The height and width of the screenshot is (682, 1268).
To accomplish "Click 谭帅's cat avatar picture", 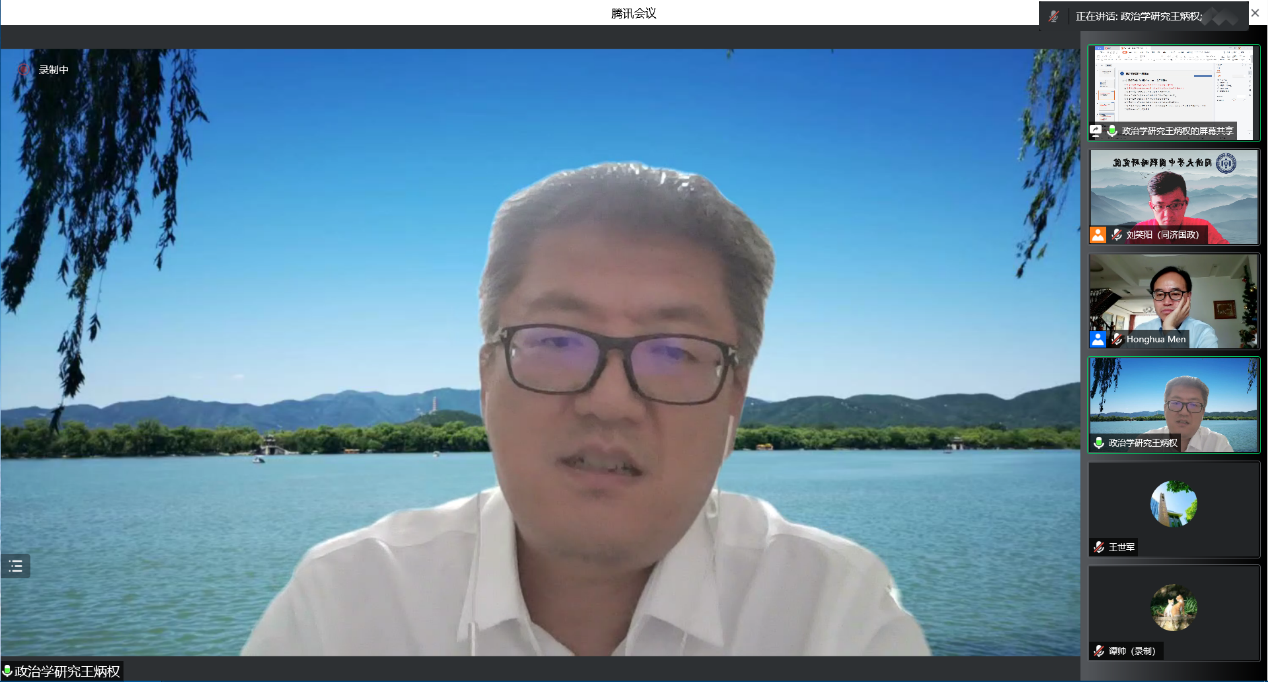I will click(1174, 607).
